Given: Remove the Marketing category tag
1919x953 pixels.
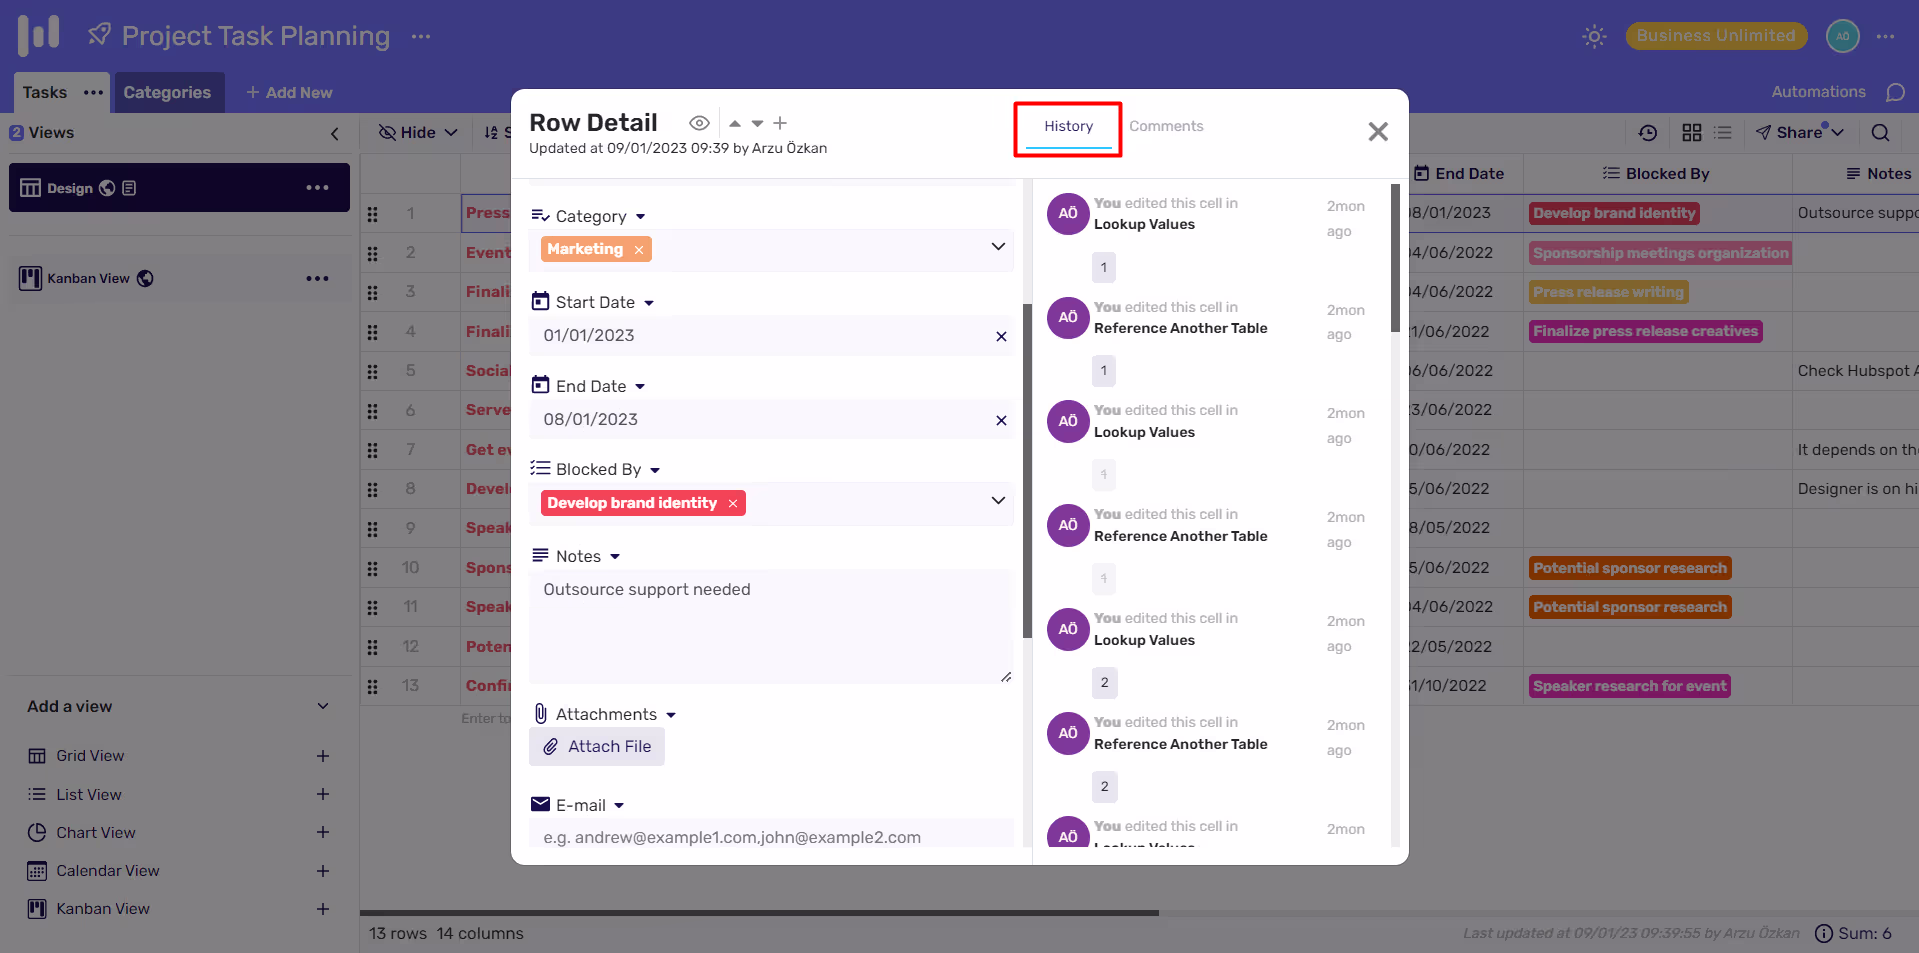Looking at the screenshot, I should (x=639, y=250).
